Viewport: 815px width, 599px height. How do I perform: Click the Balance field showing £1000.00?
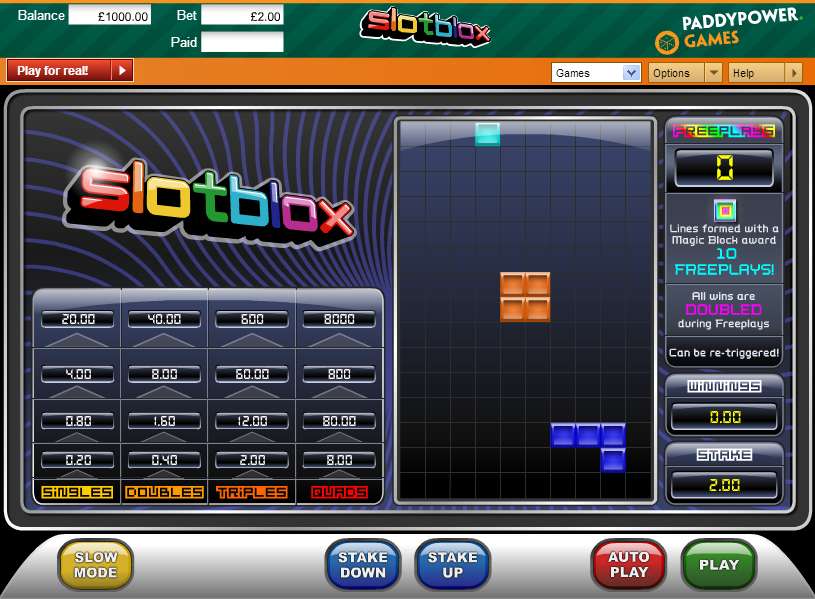tap(110, 16)
